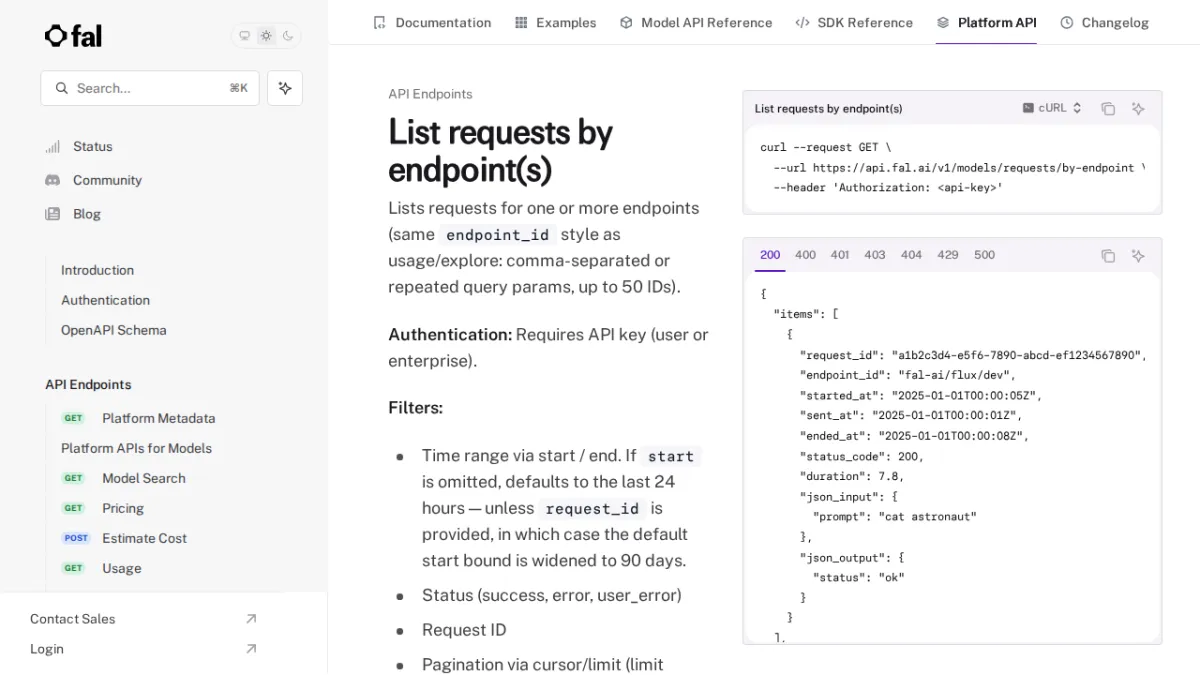The height and width of the screenshot is (675, 1200).
Task: Open the Community link
Action: (107, 180)
